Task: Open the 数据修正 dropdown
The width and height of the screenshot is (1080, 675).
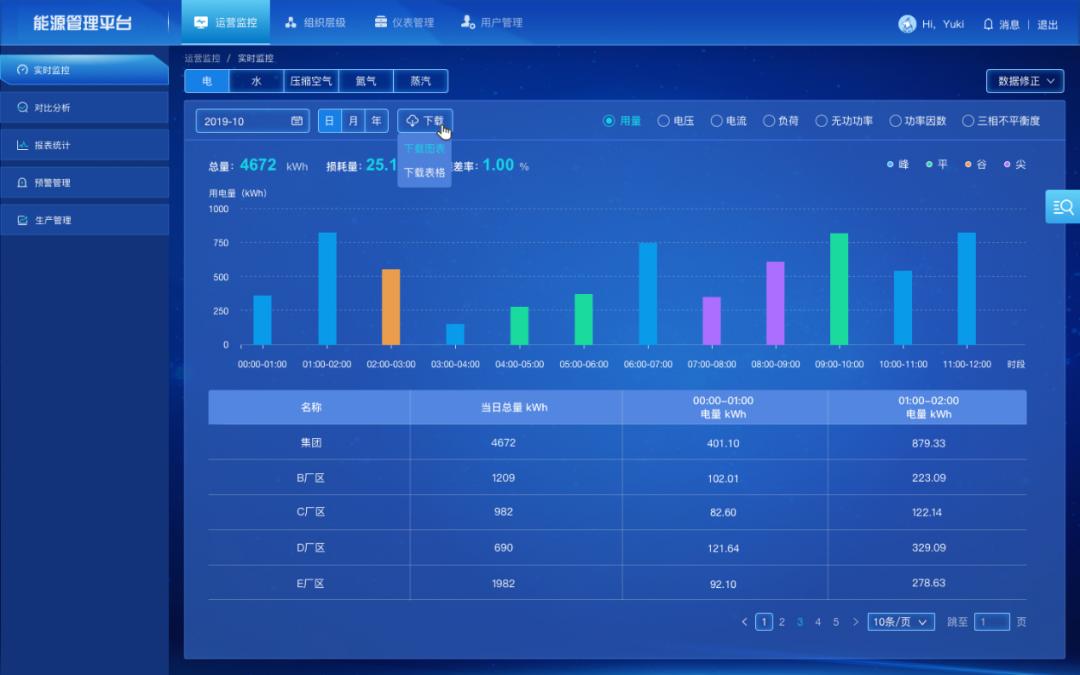Action: point(1025,81)
